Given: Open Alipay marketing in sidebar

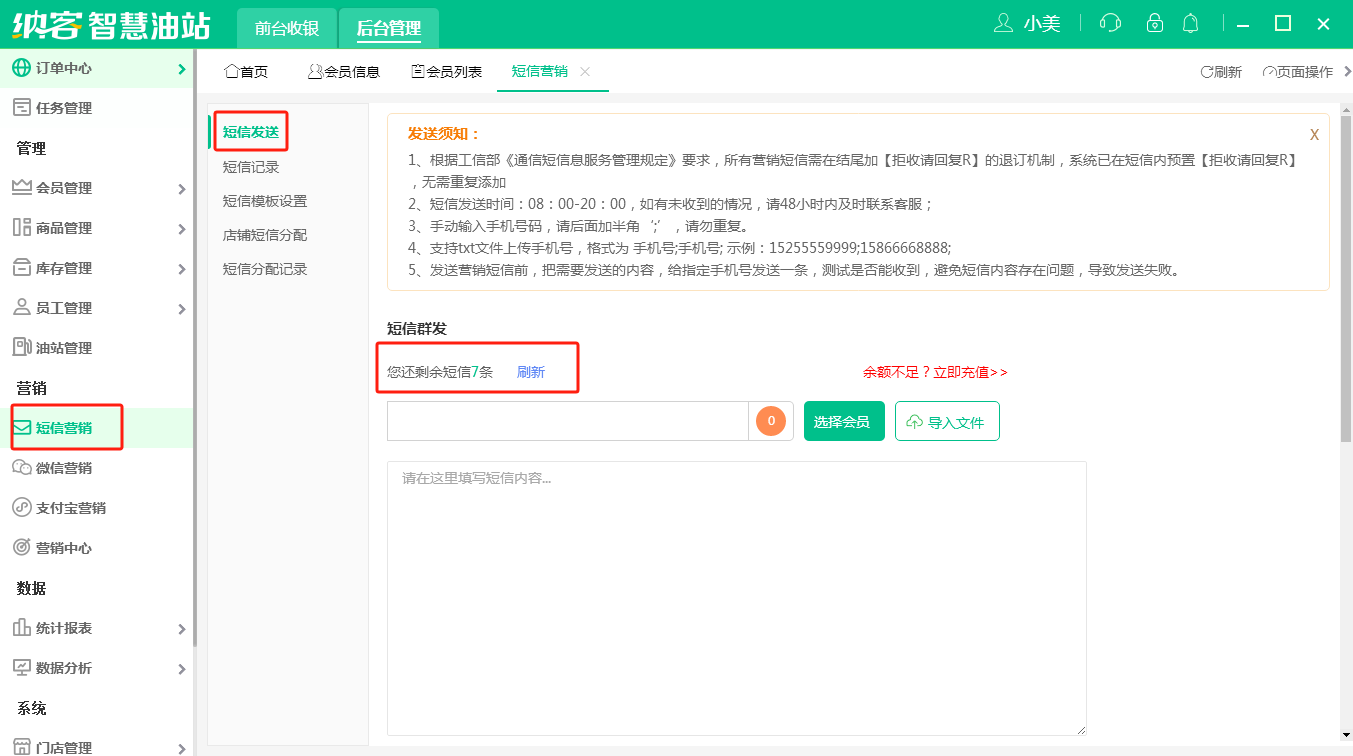Looking at the screenshot, I should click(x=70, y=508).
